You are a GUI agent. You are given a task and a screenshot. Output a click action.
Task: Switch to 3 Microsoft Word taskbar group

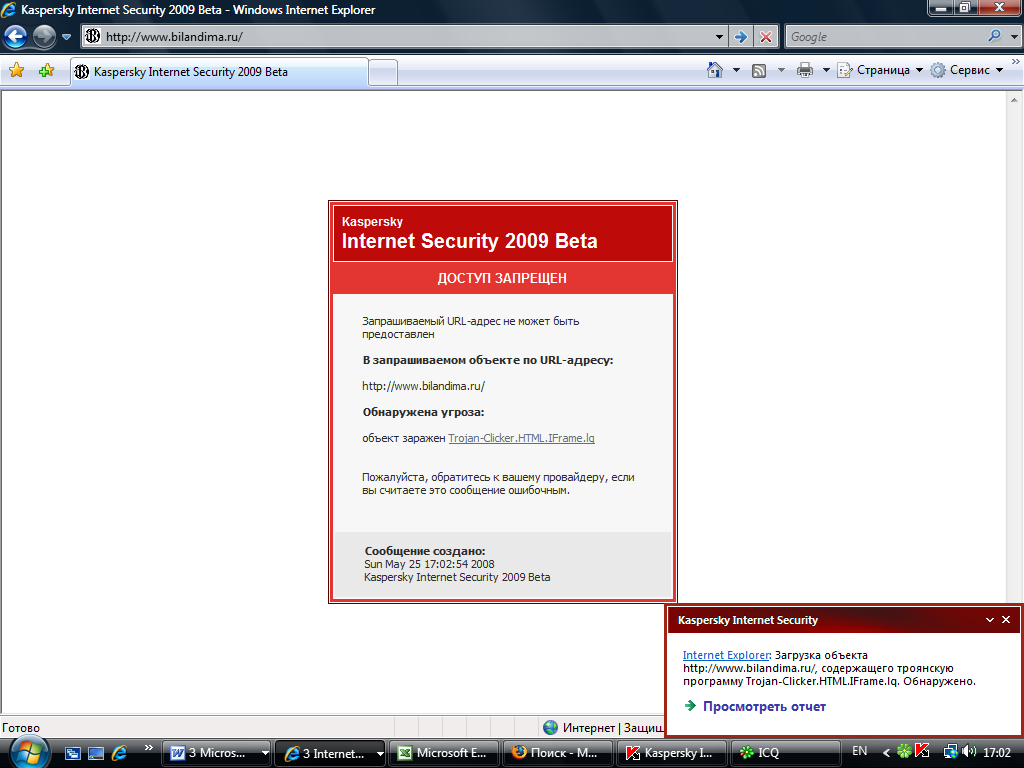(x=216, y=753)
